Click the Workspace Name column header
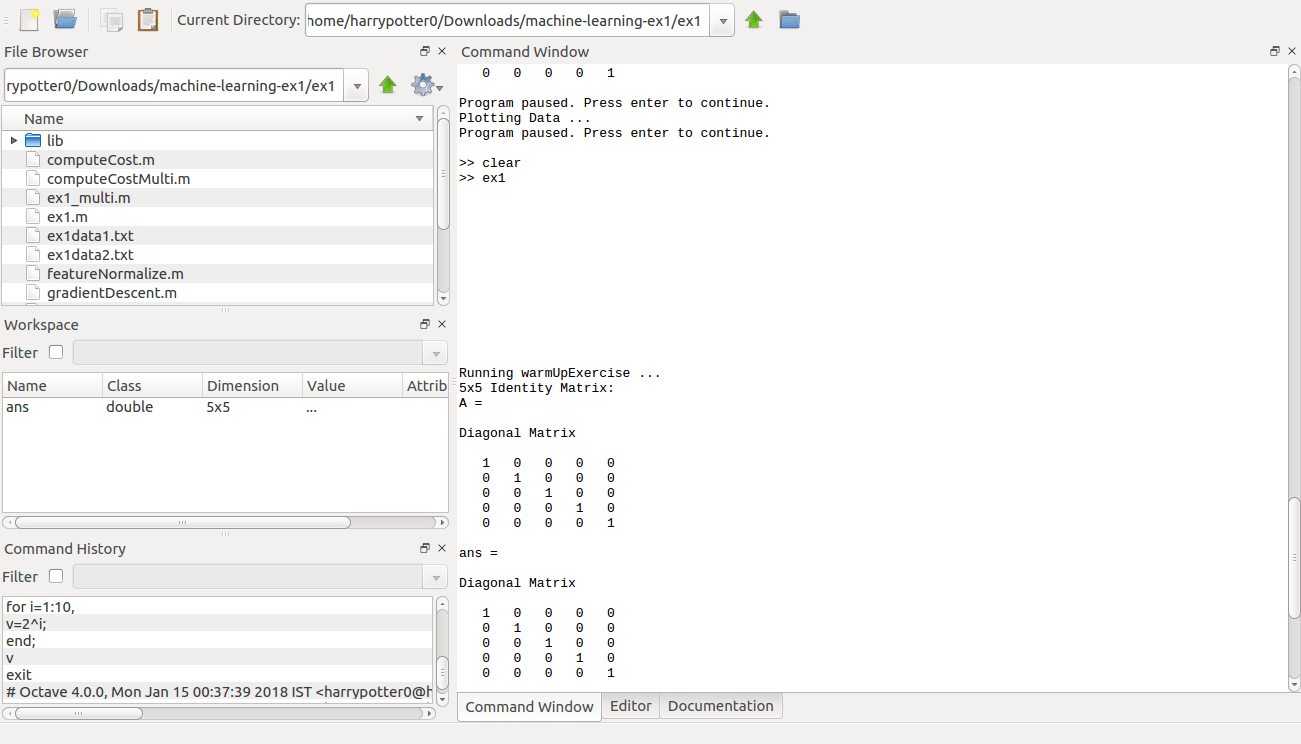 point(53,386)
